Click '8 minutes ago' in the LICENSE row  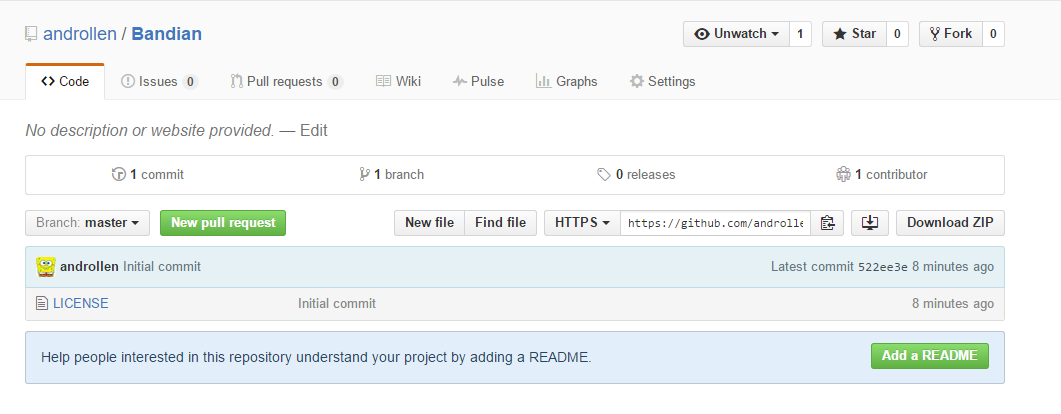pos(953,304)
